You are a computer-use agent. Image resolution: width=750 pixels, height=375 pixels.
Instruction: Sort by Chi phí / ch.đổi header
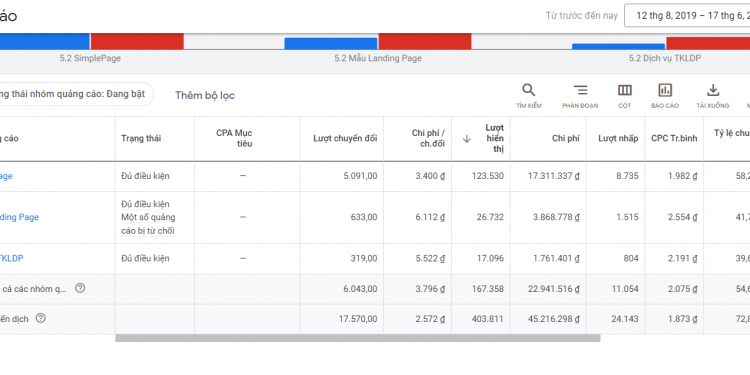pos(428,138)
